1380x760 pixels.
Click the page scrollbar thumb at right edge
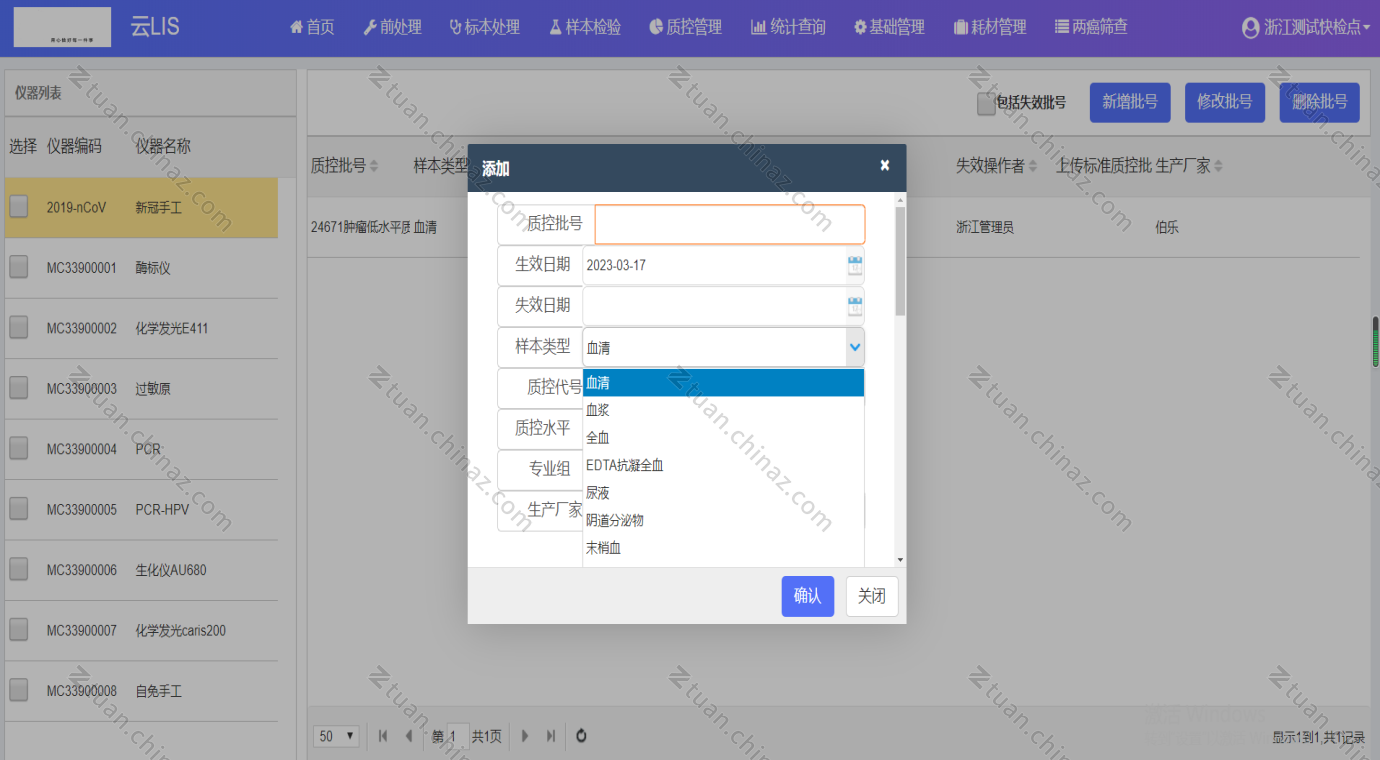1376,342
